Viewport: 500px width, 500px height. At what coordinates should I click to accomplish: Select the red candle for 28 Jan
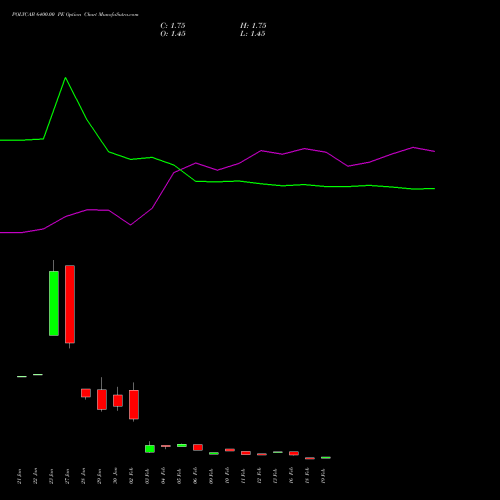(x=86, y=393)
